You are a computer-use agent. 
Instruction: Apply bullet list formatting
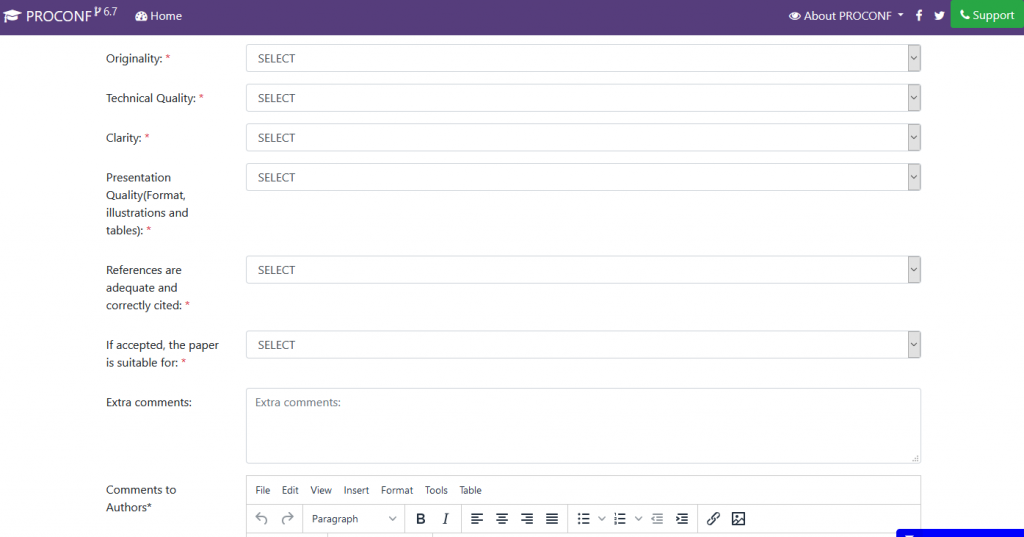pos(584,519)
